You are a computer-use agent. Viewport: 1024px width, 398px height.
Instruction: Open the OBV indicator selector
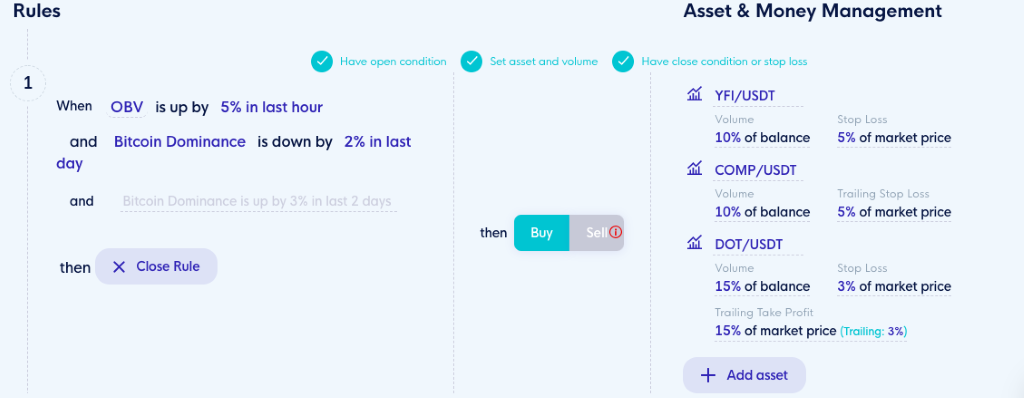click(127, 107)
